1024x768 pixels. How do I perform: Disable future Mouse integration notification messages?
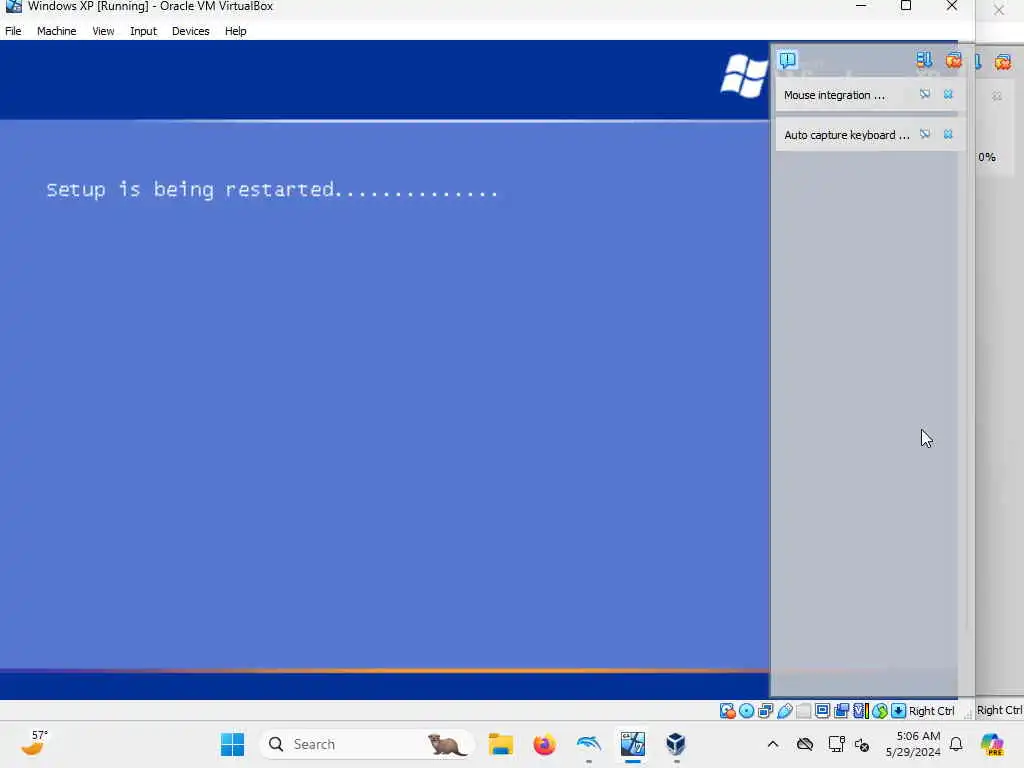(925, 95)
